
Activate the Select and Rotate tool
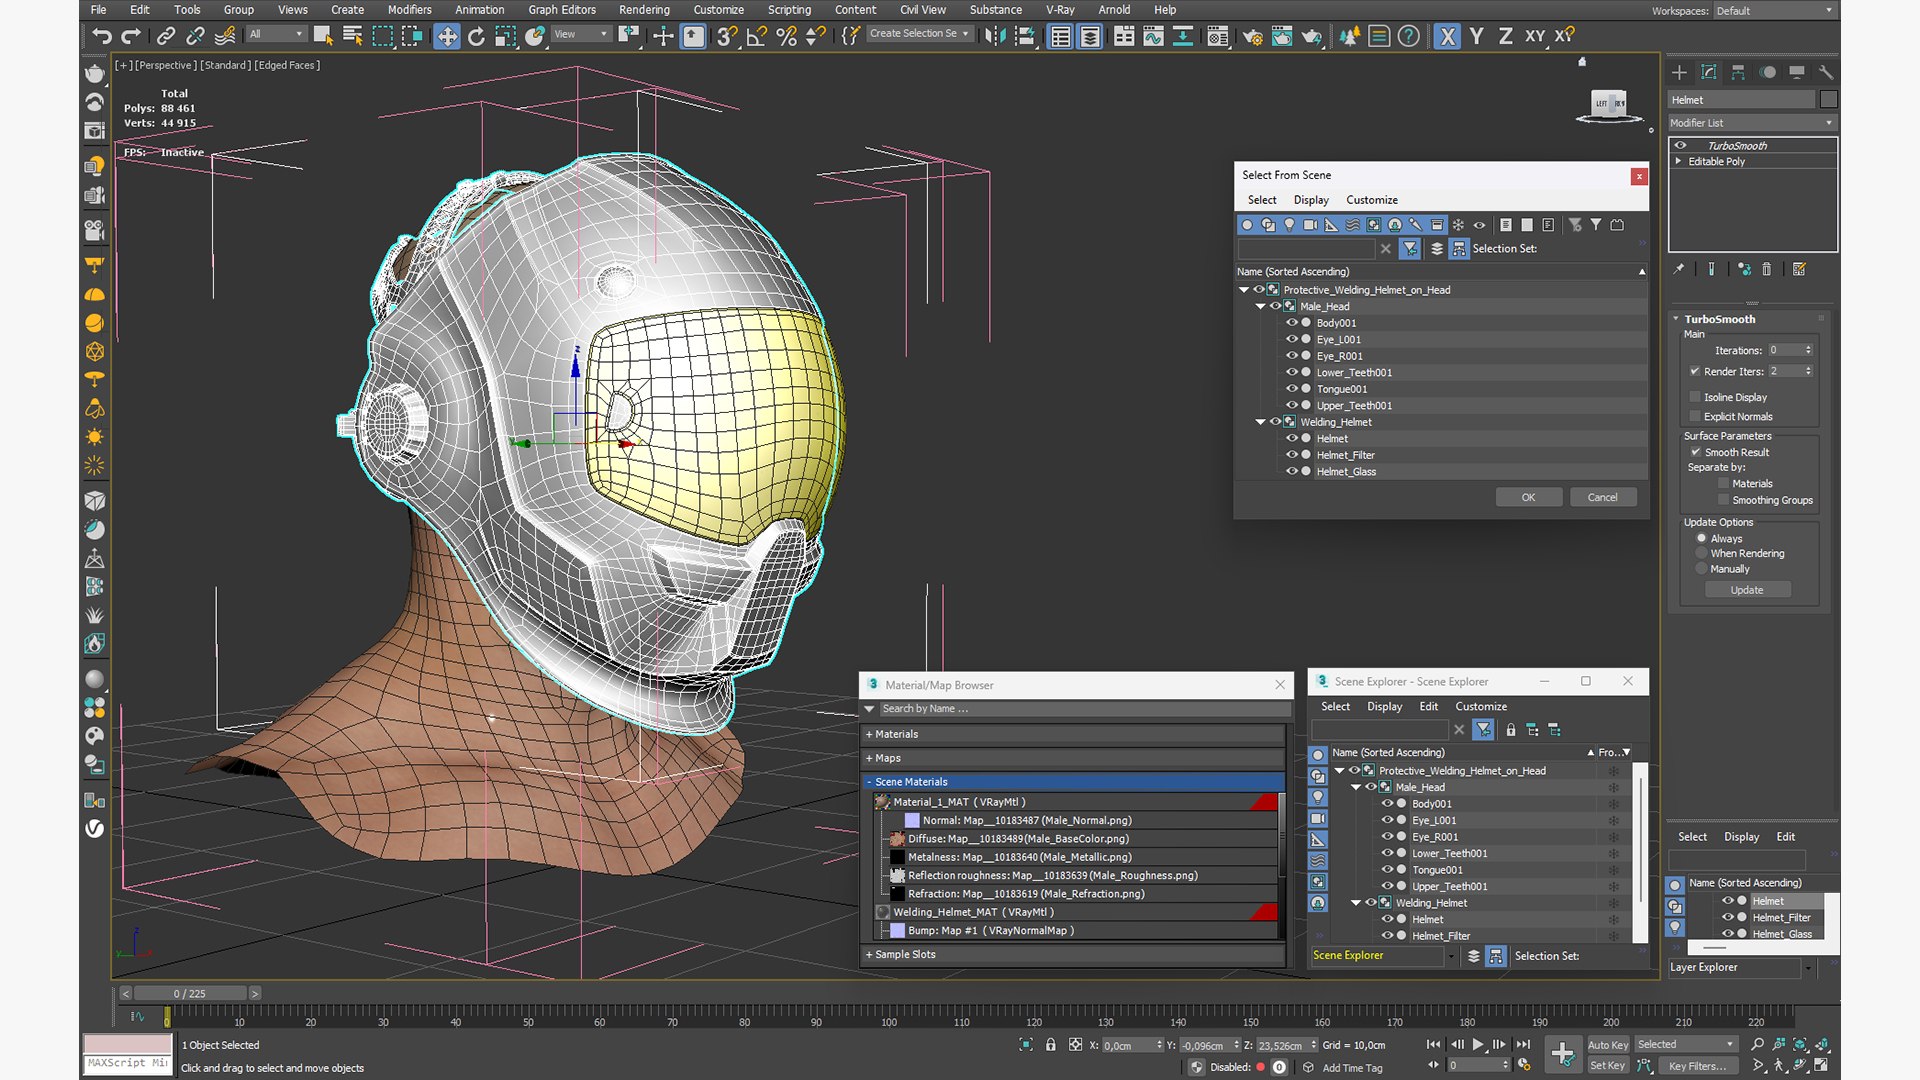click(x=476, y=37)
